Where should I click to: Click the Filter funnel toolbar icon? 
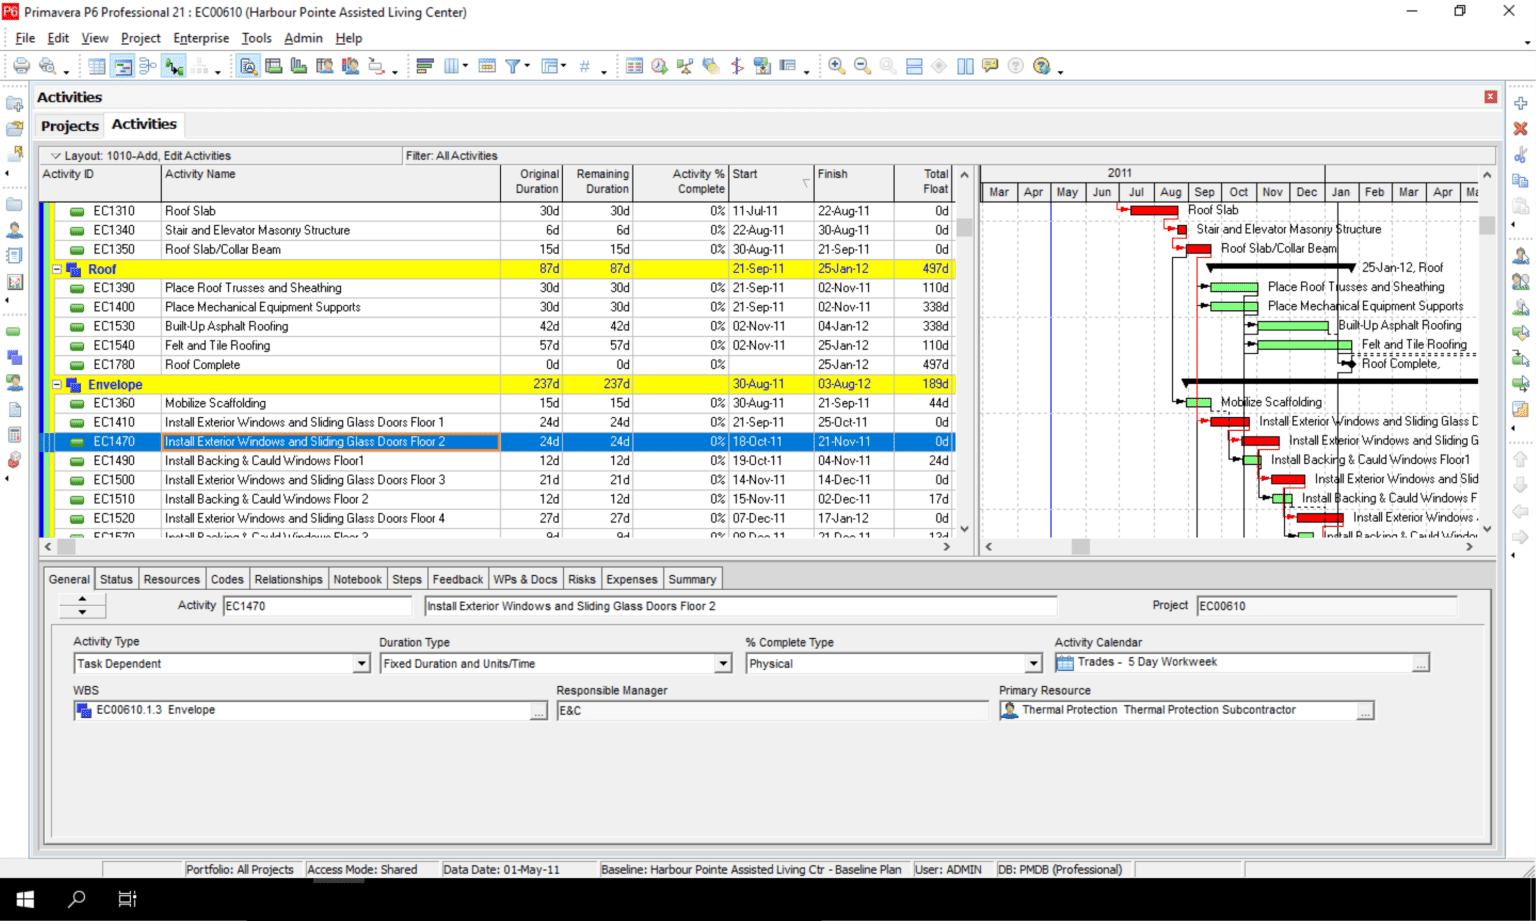pyautogui.click(x=513, y=66)
